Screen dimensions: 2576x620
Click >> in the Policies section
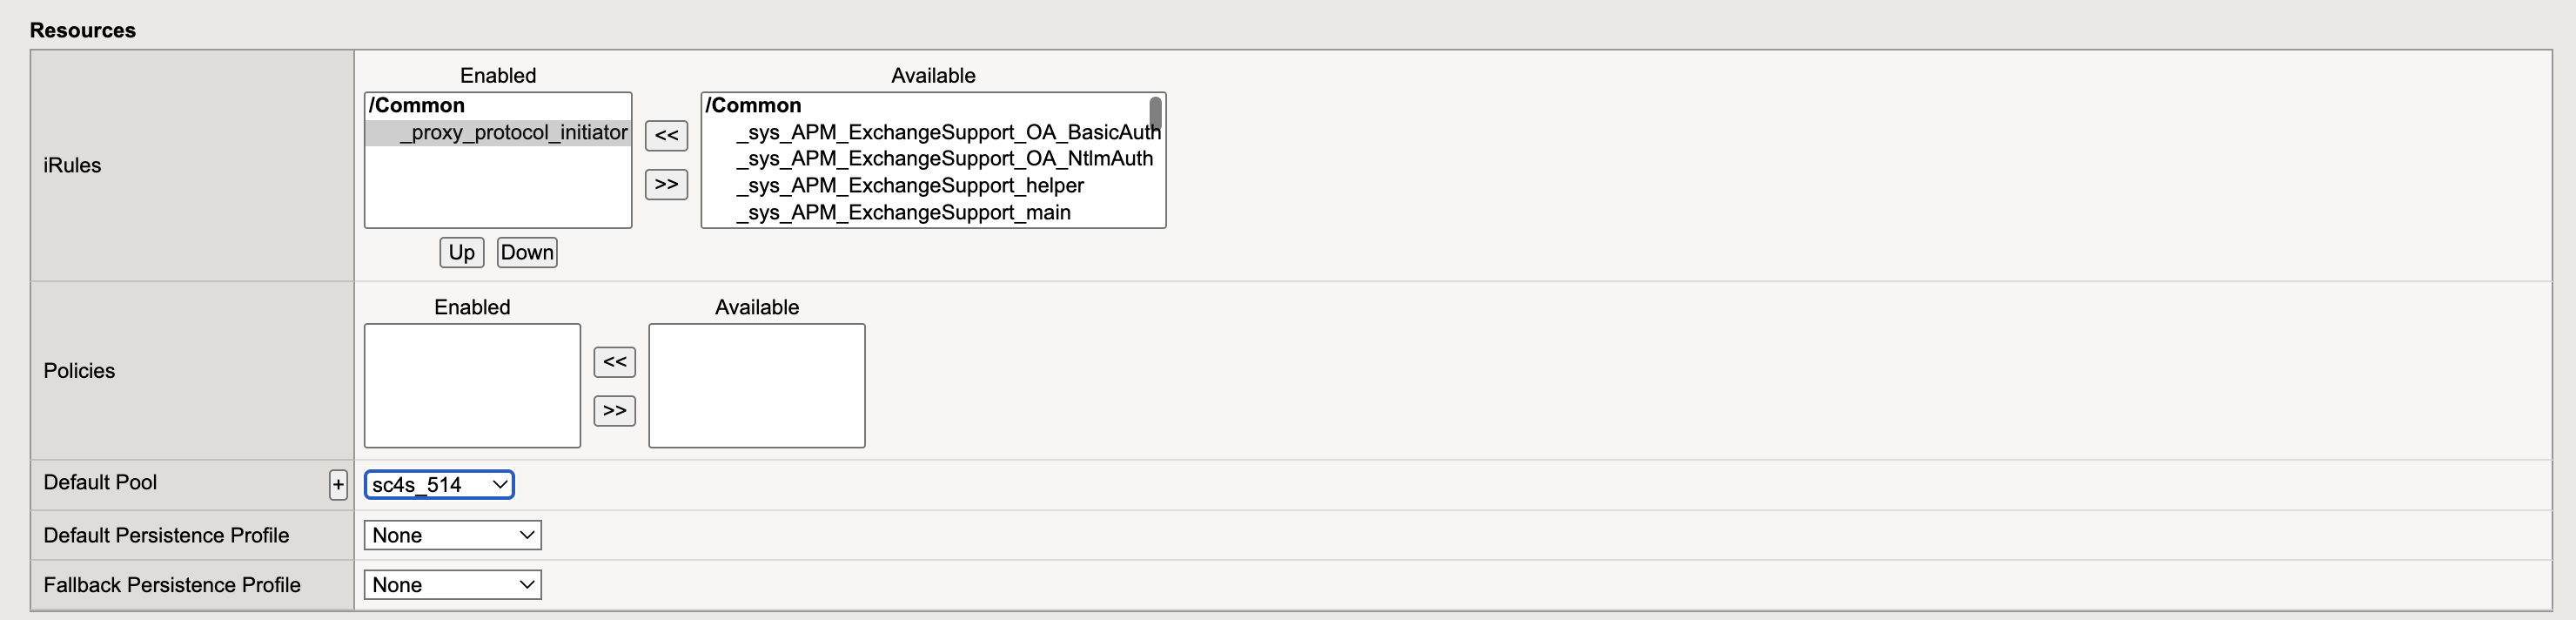click(x=614, y=411)
